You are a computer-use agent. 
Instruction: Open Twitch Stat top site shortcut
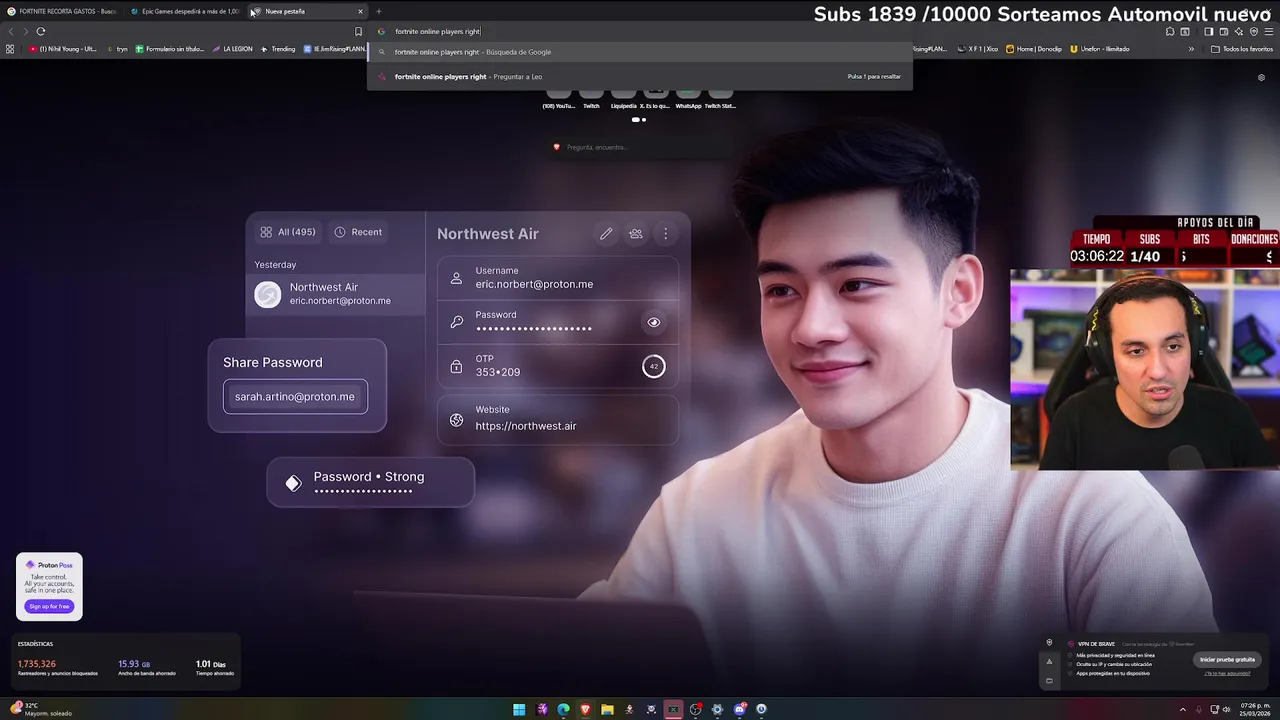click(x=720, y=98)
